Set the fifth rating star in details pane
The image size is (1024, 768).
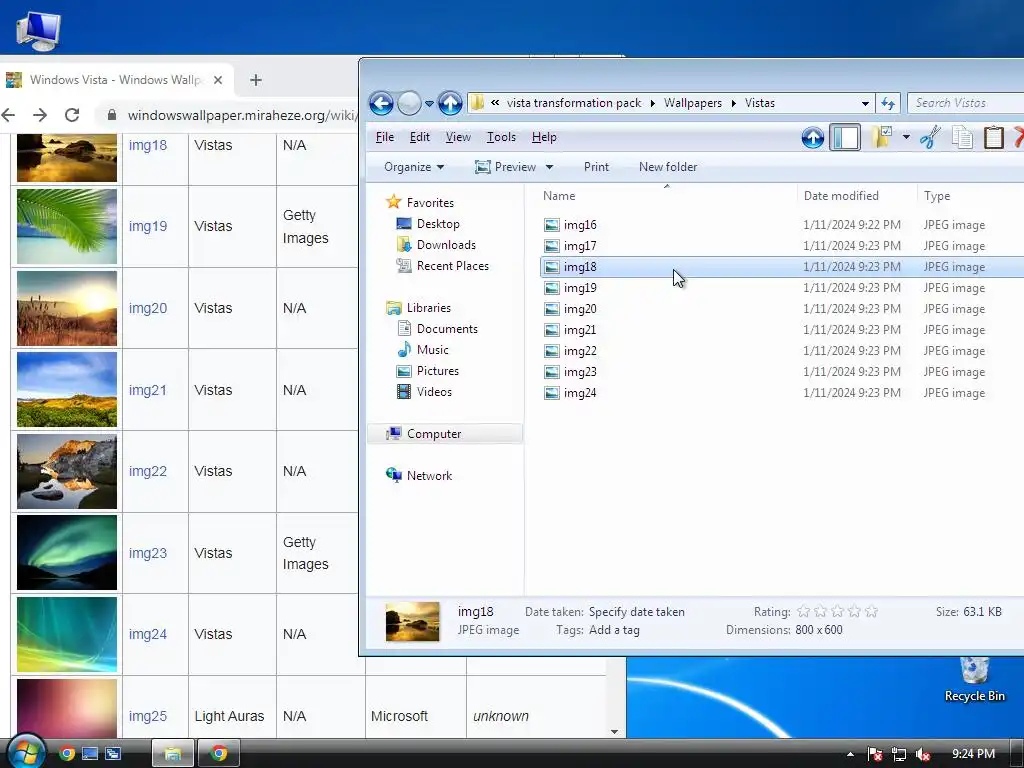click(x=871, y=612)
